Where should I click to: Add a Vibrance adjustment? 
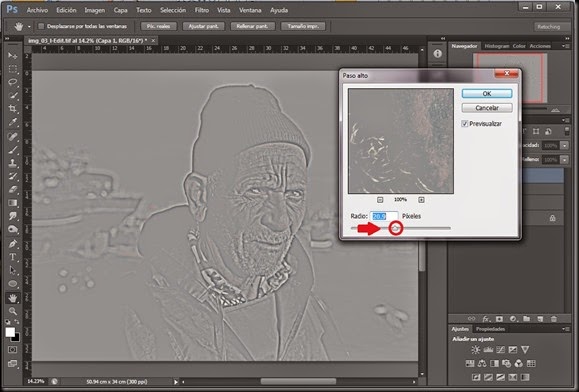pos(525,349)
